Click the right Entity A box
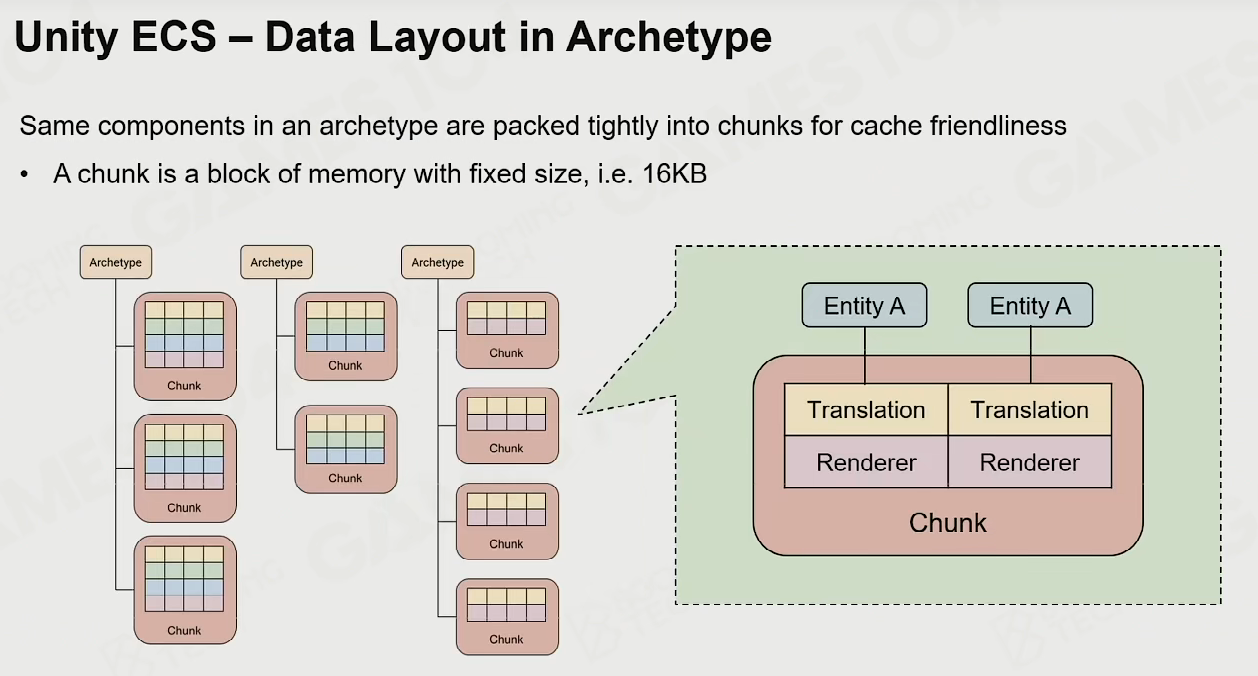The image size is (1258, 676). (x=1030, y=306)
